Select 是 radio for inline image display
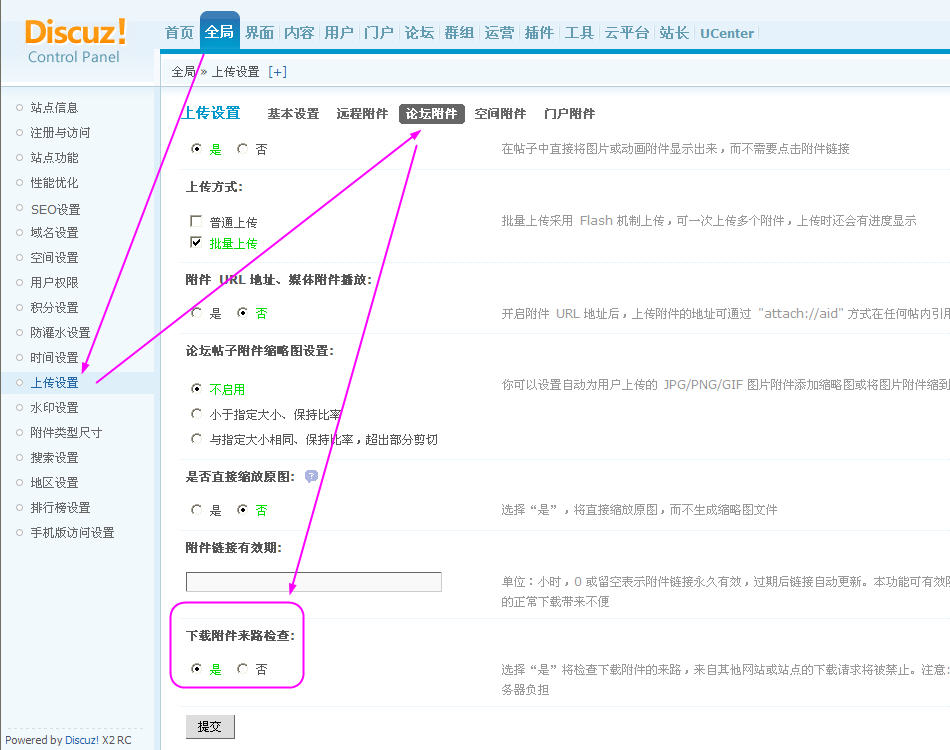Image resolution: width=950 pixels, height=750 pixels. (196, 148)
